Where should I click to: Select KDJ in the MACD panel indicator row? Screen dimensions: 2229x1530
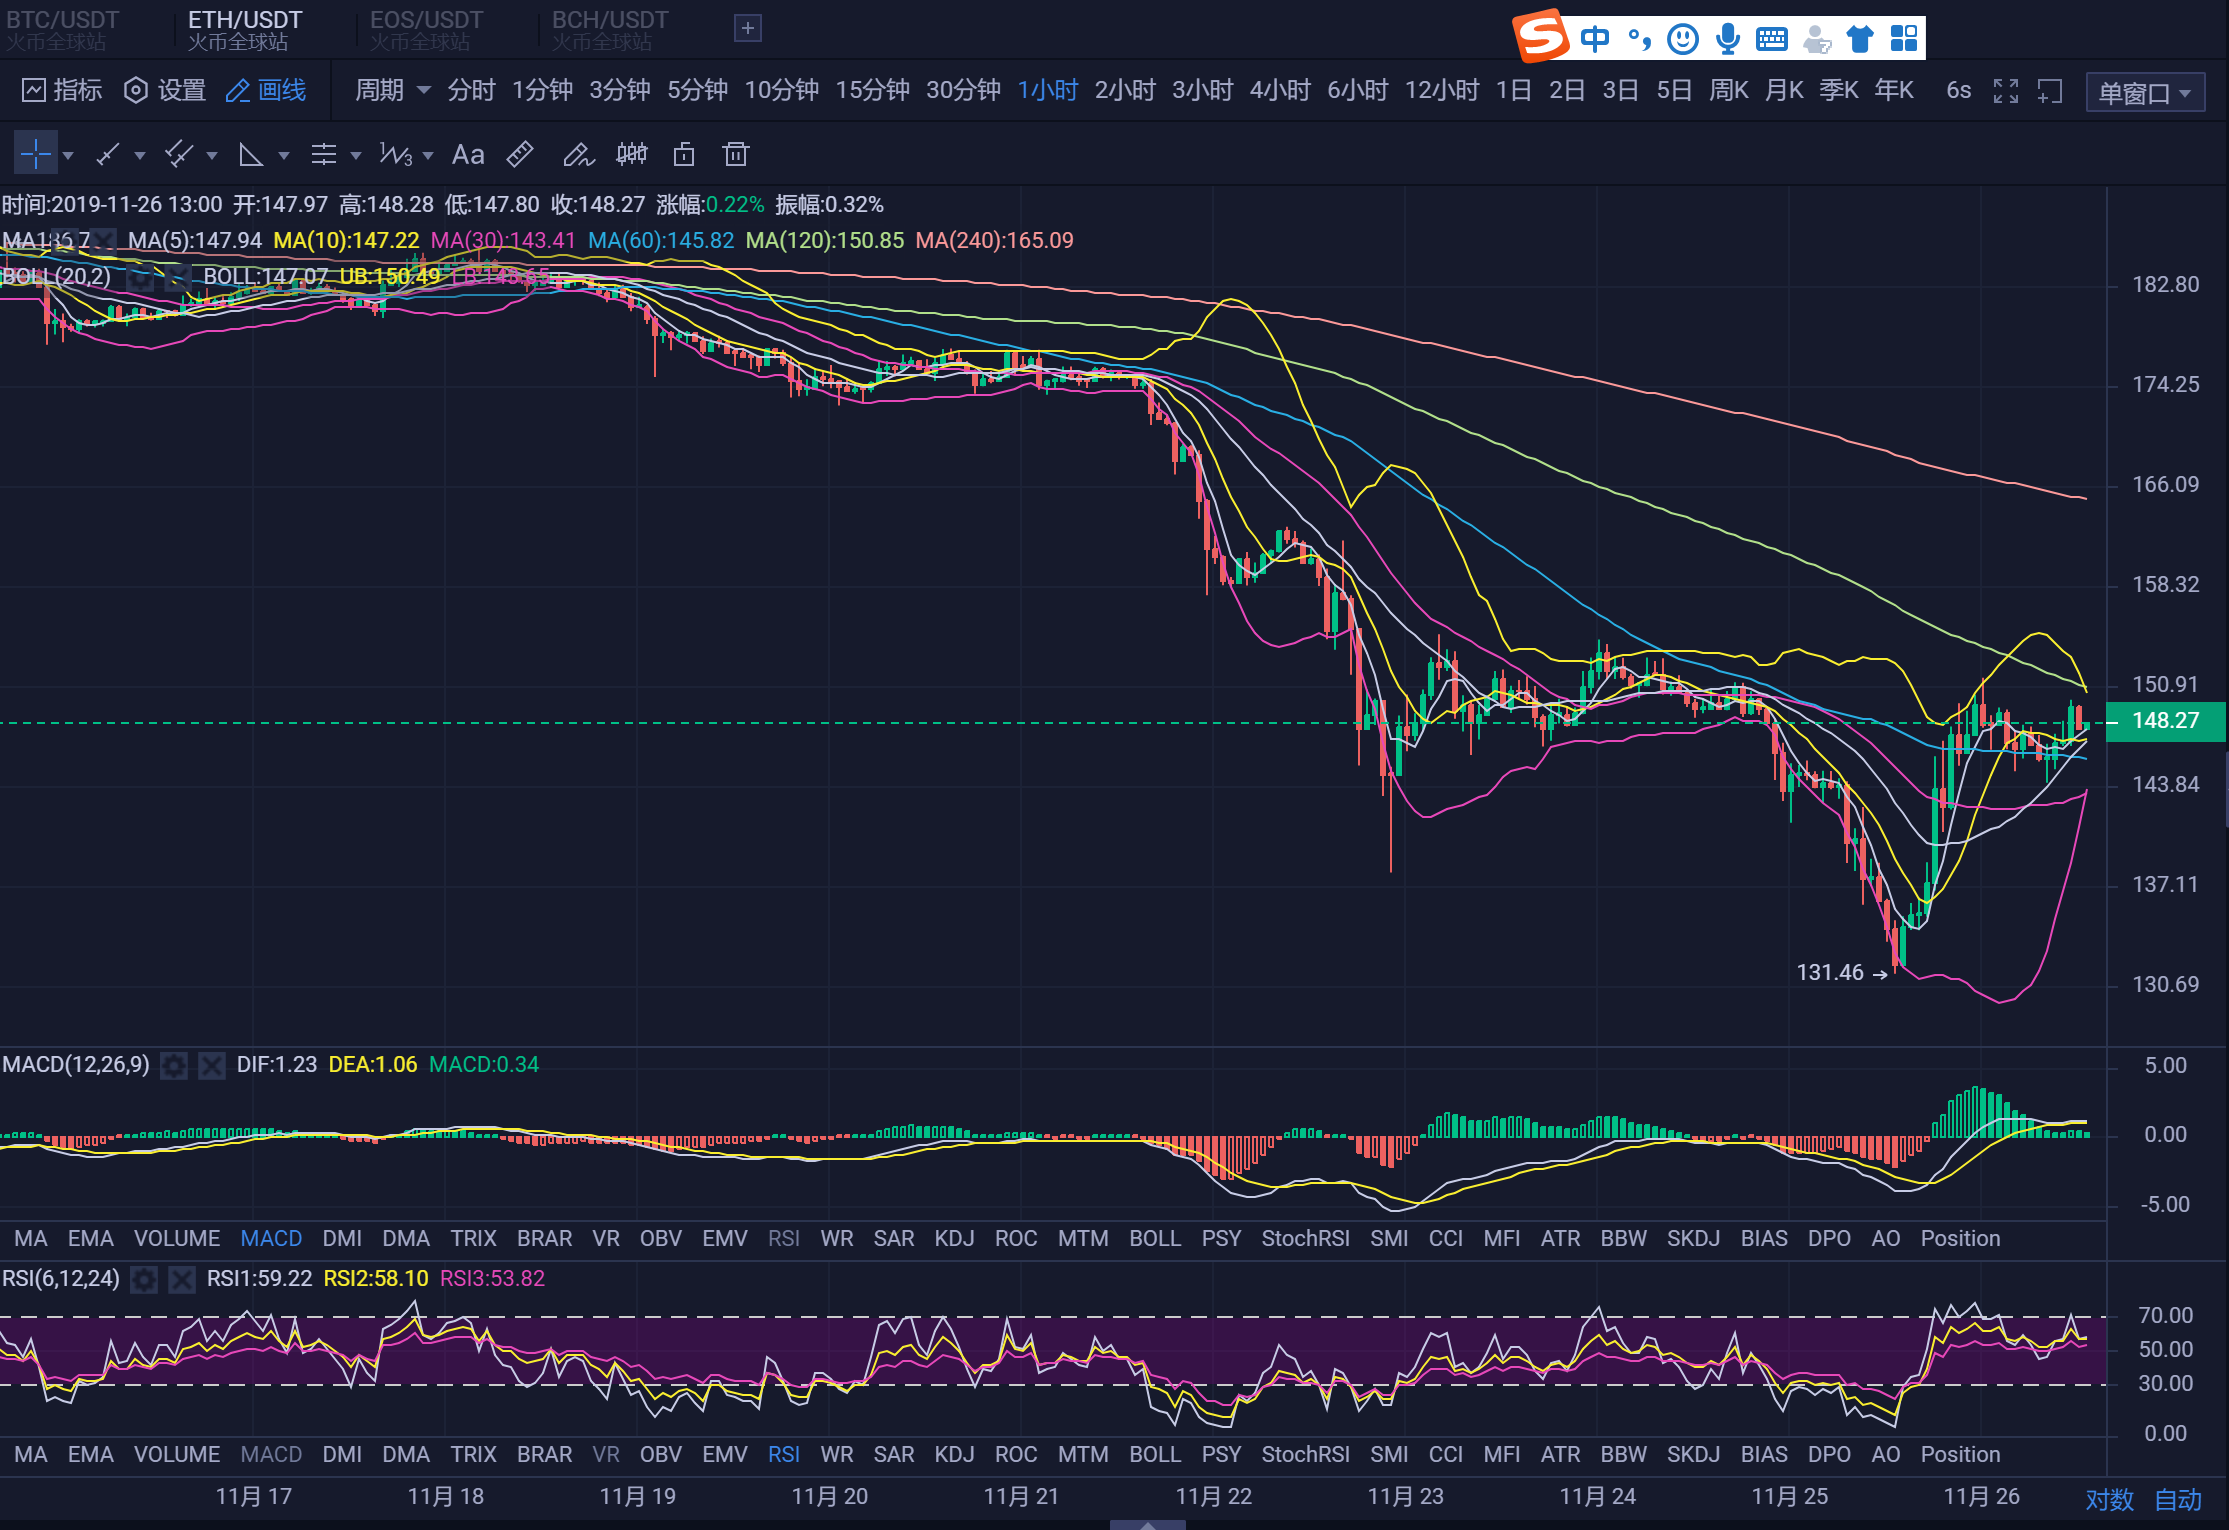click(x=954, y=1238)
